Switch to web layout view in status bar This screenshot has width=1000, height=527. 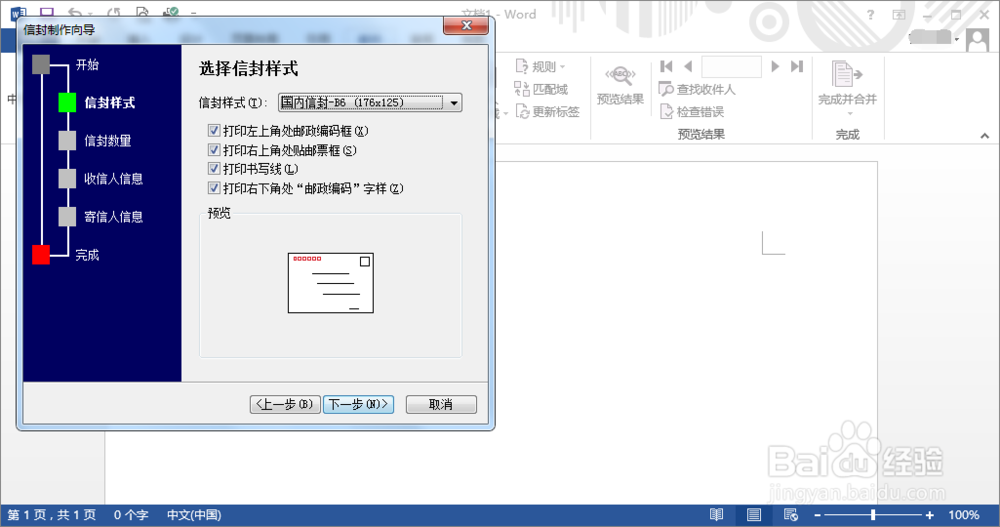[791, 514]
